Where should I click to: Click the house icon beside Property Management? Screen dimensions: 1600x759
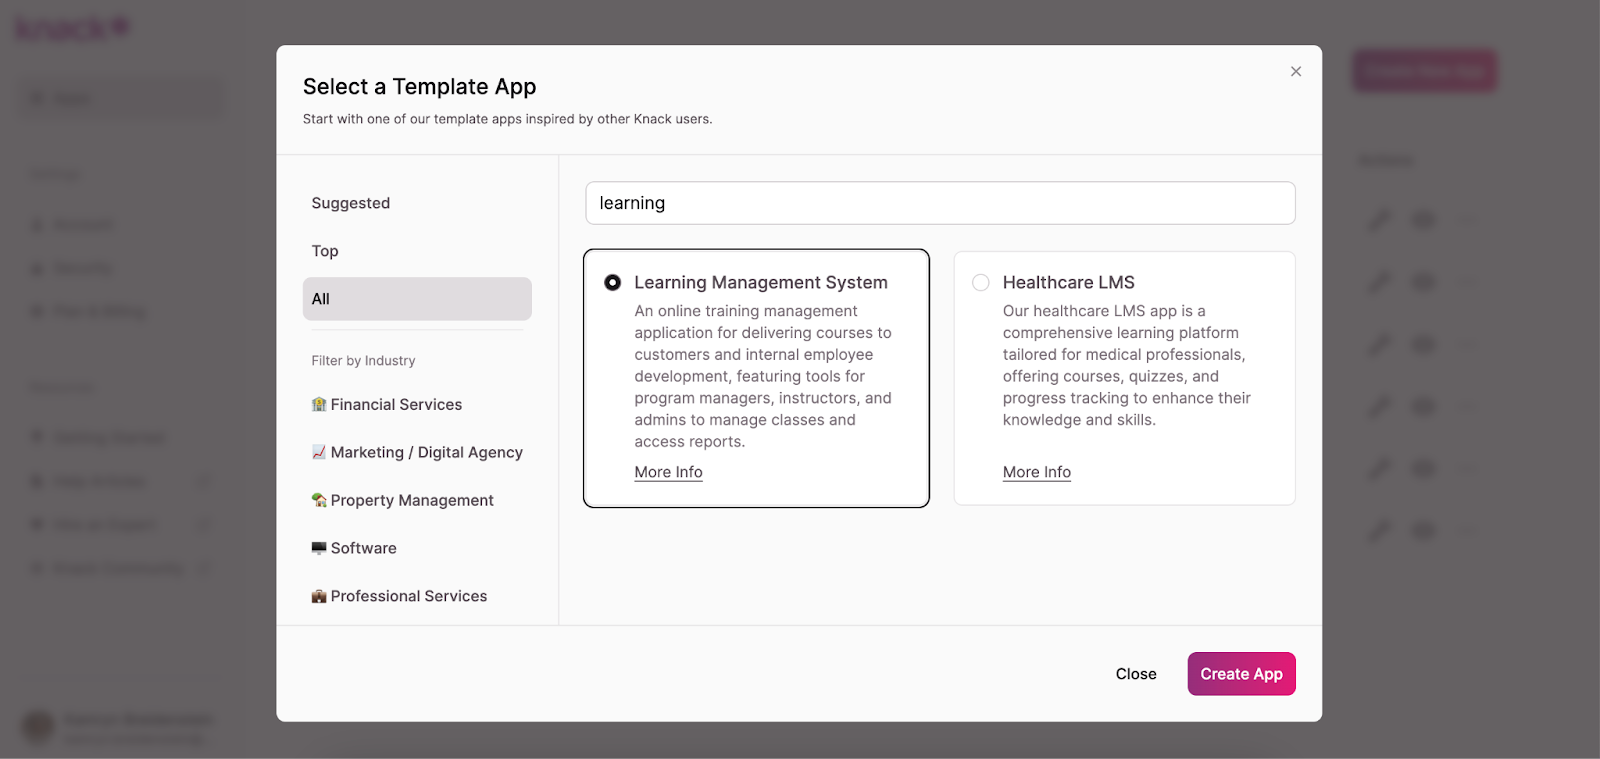319,500
